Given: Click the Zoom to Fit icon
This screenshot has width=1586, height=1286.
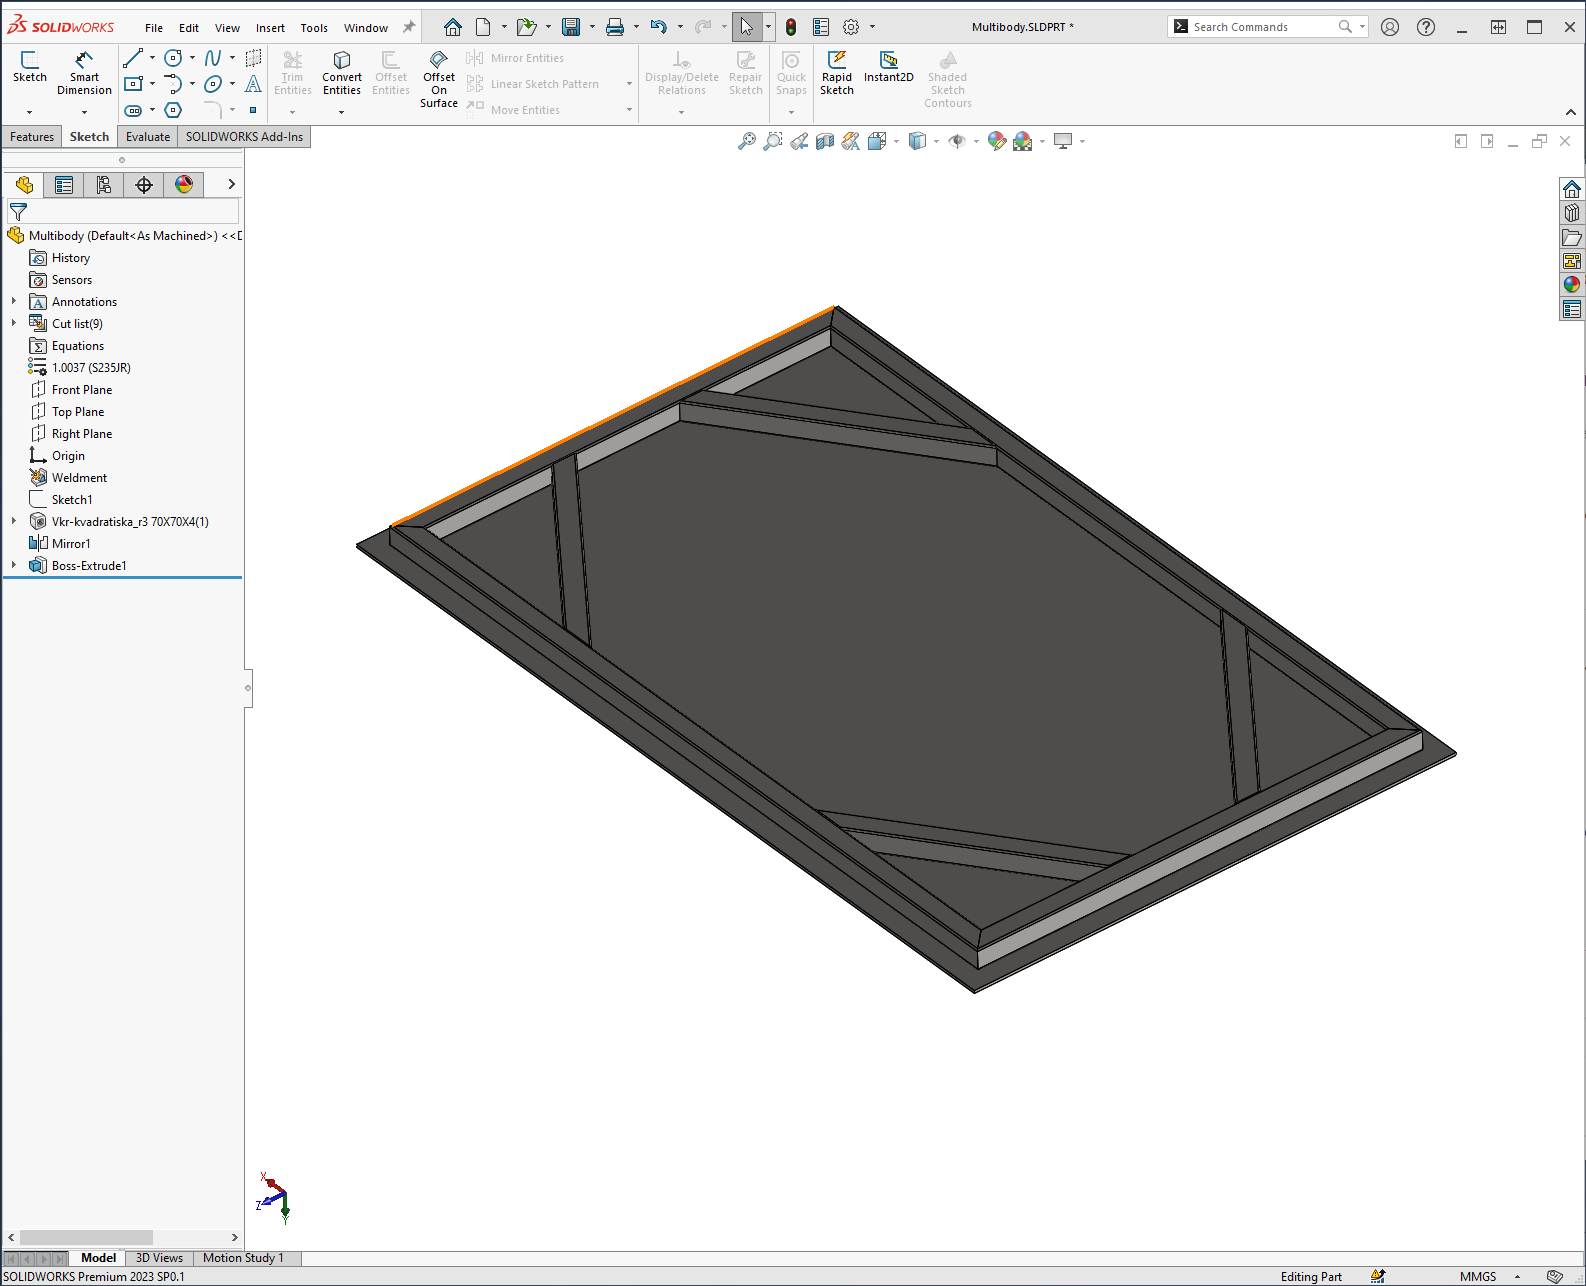Looking at the screenshot, I should 746,142.
